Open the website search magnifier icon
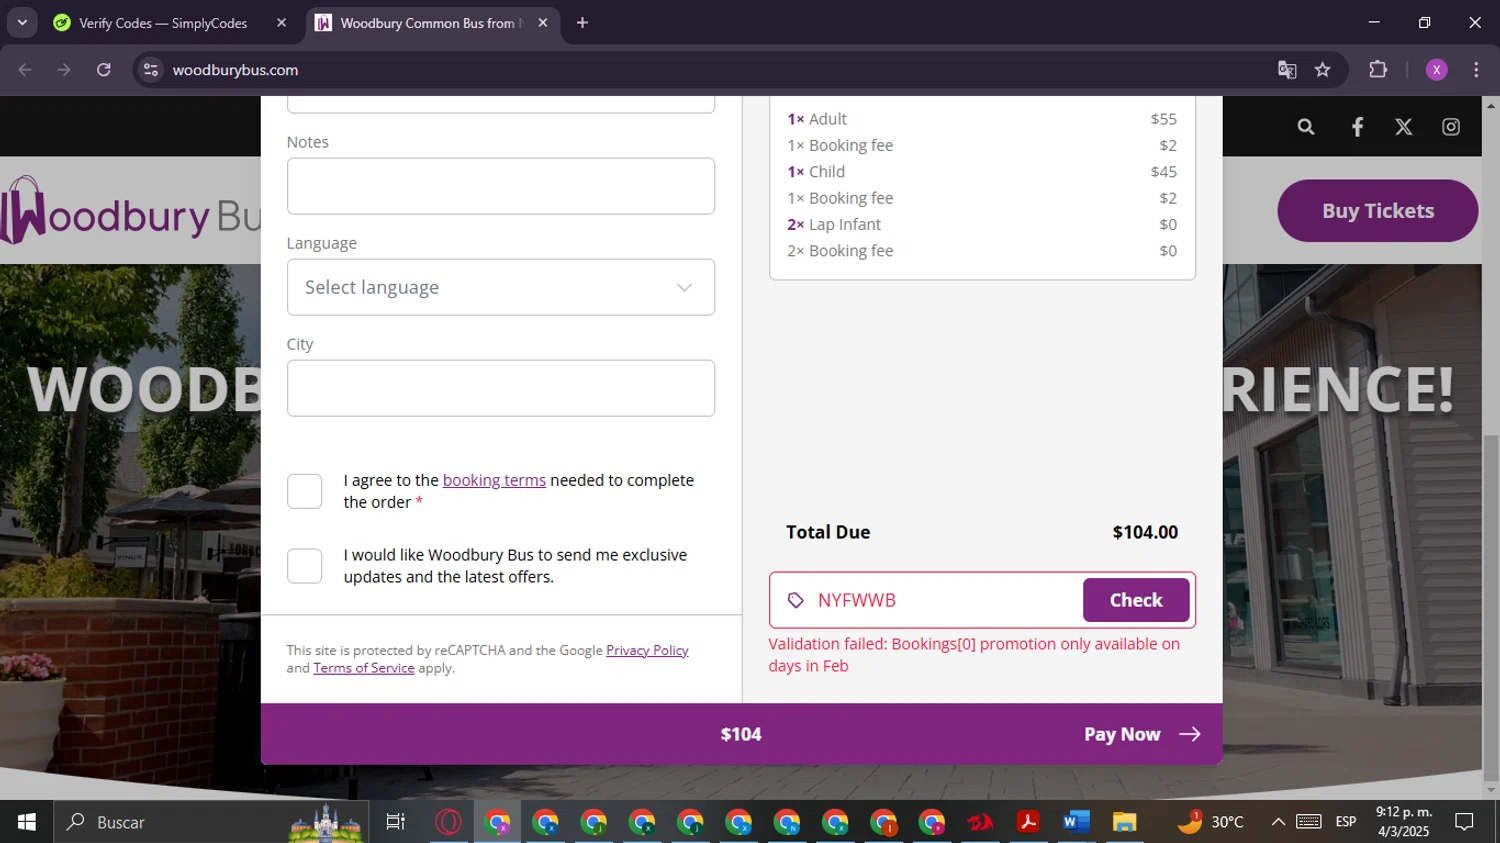Image resolution: width=1500 pixels, height=843 pixels. [x=1305, y=127]
